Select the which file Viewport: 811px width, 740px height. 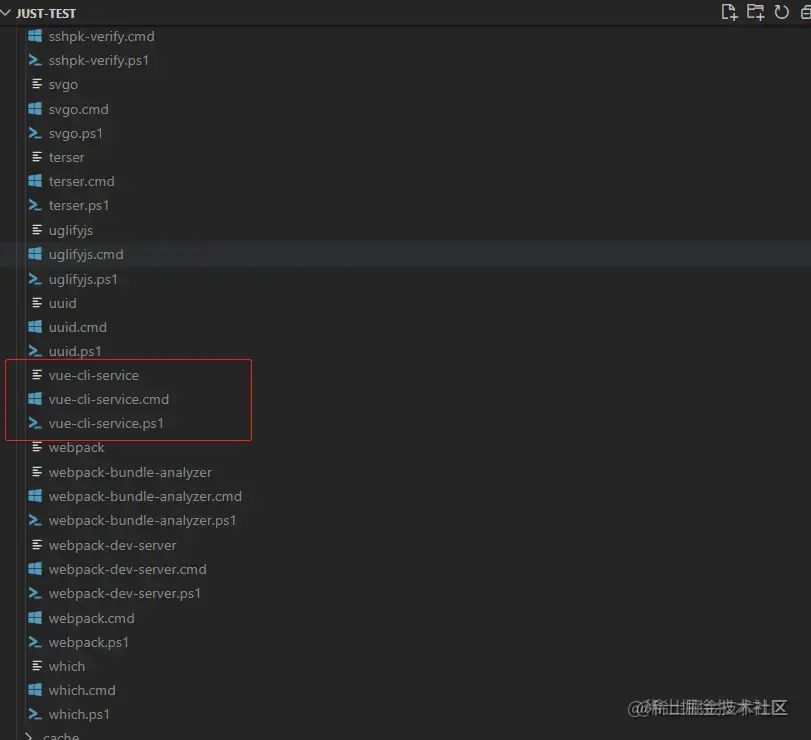click(67, 666)
